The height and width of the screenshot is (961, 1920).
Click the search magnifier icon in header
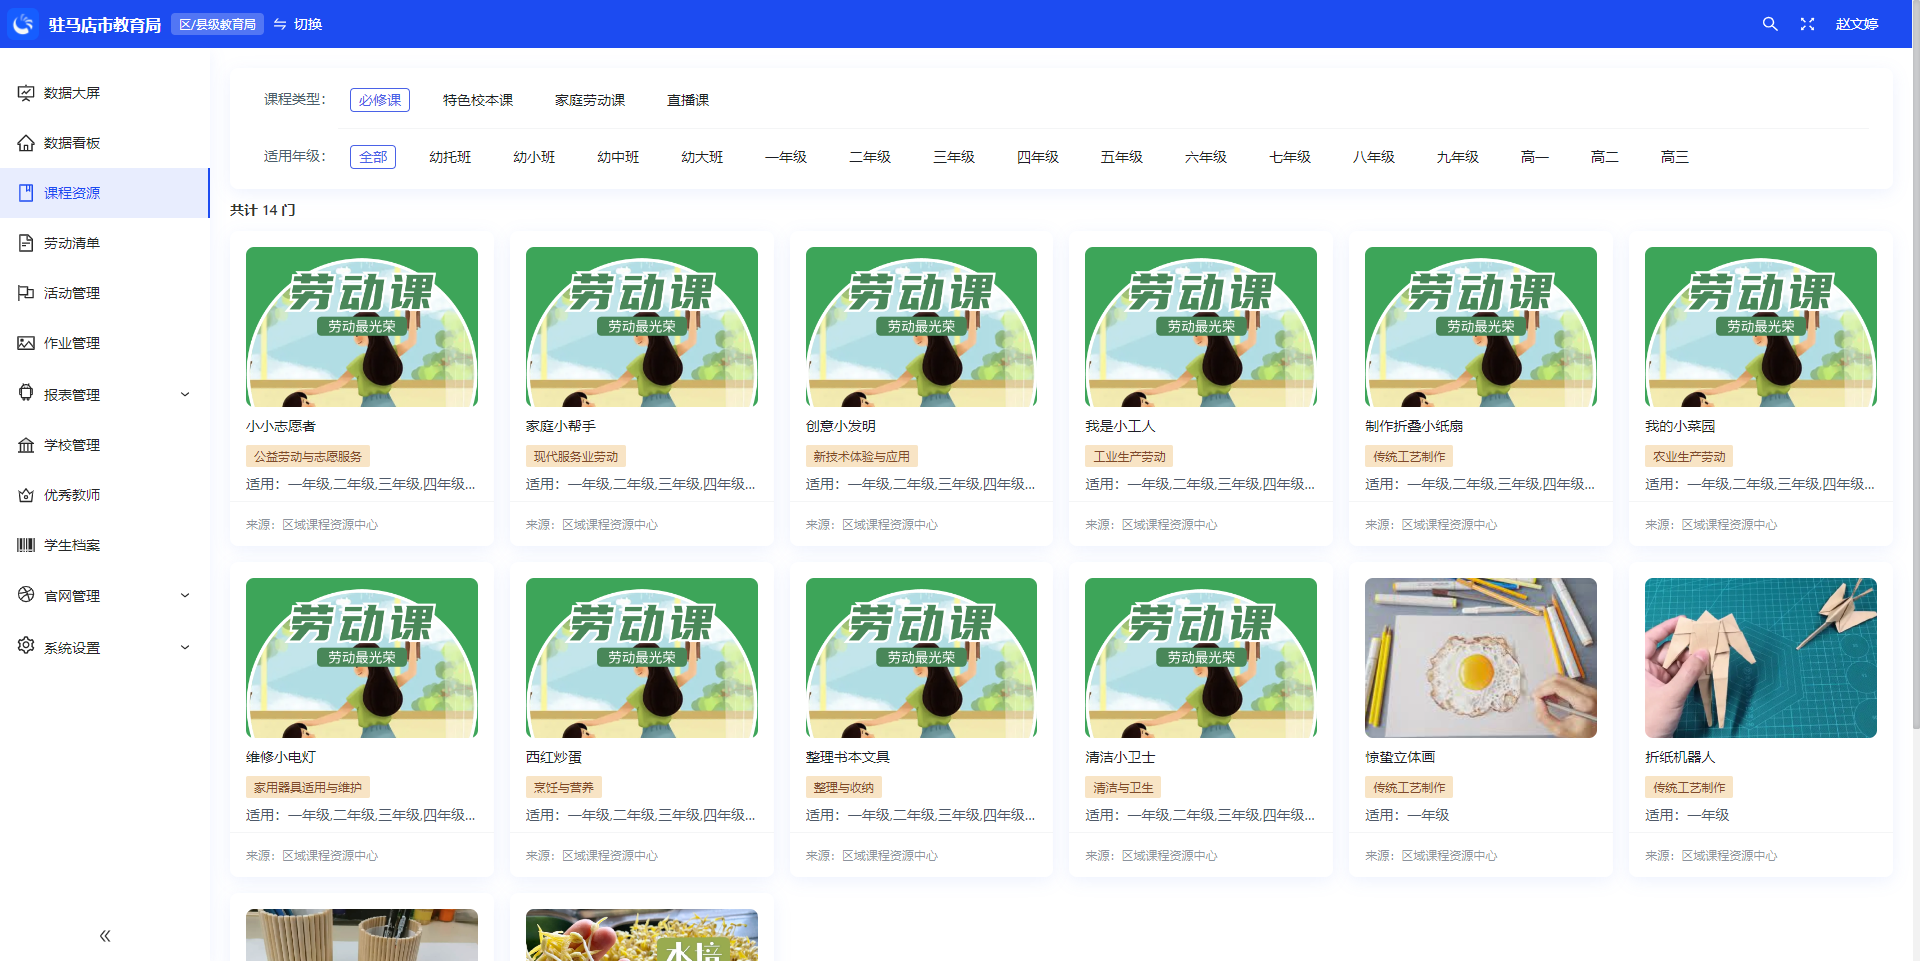tap(1769, 24)
